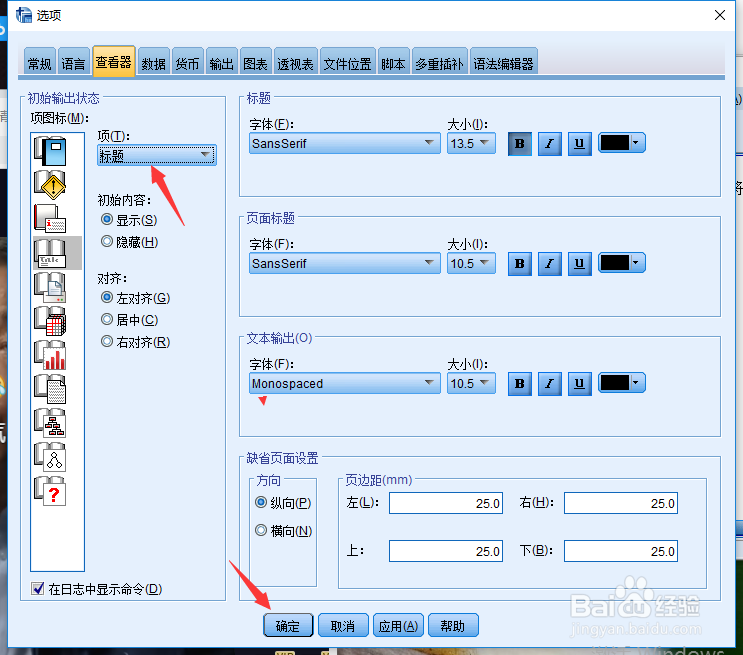Toggle 在日志中显示命令(D) checkbox
Viewport: 743px width, 655px height.
(x=97, y=589)
